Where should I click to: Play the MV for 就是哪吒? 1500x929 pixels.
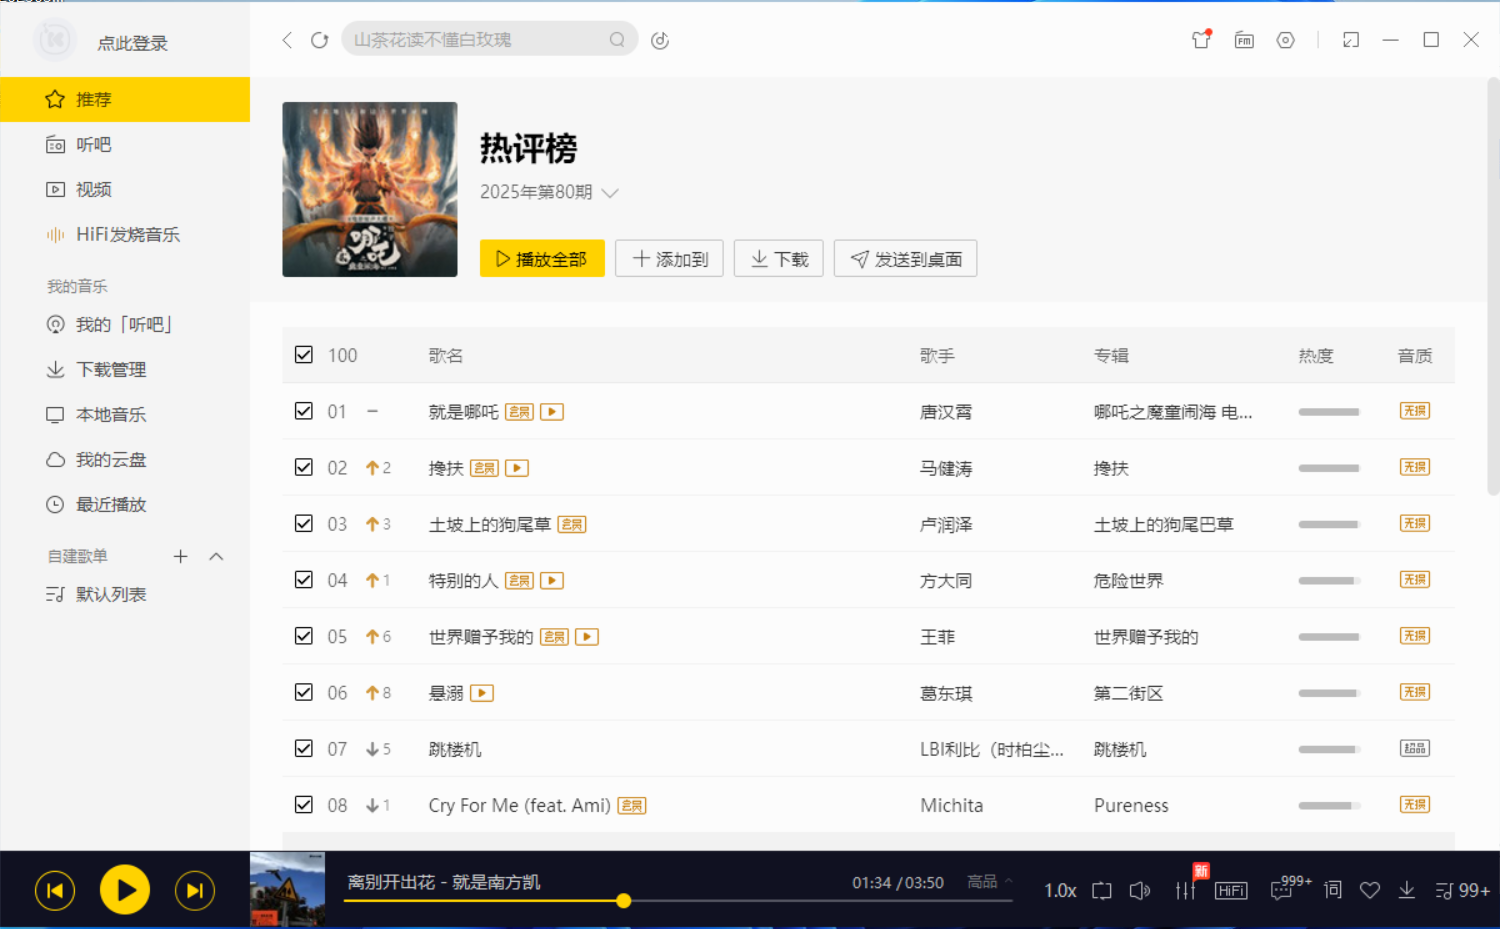tap(552, 412)
